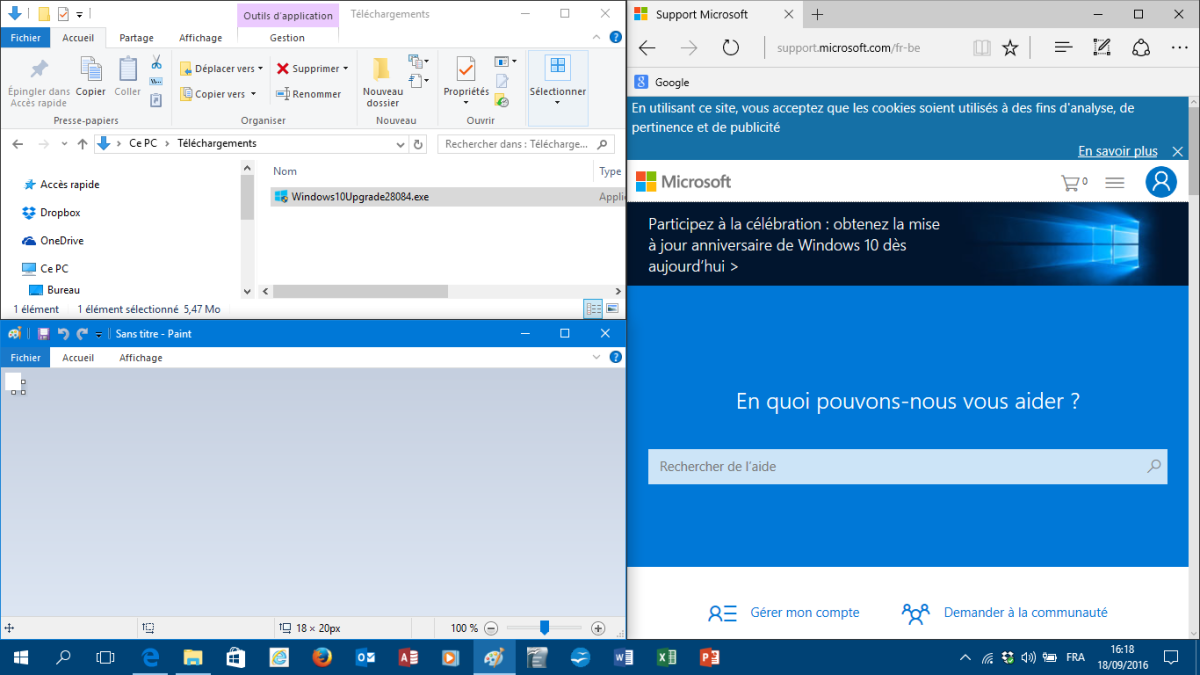Open the Google favorites bar link
Image resolution: width=1200 pixels, height=675 pixels.
(x=662, y=83)
